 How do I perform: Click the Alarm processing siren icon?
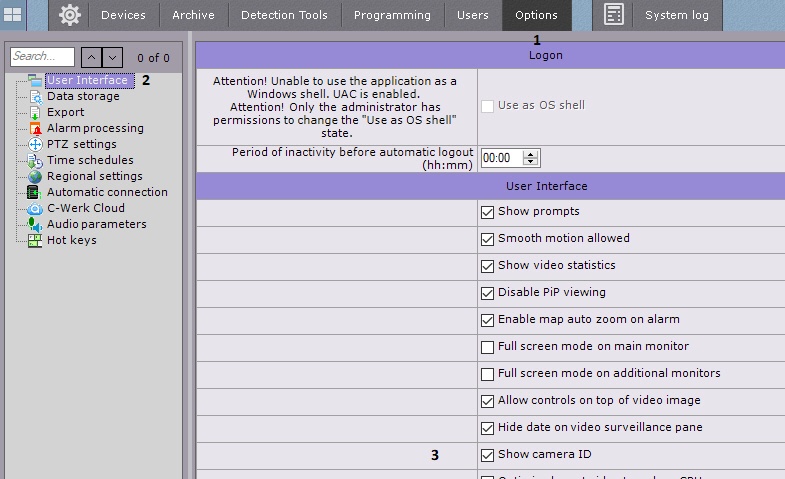tap(35, 128)
